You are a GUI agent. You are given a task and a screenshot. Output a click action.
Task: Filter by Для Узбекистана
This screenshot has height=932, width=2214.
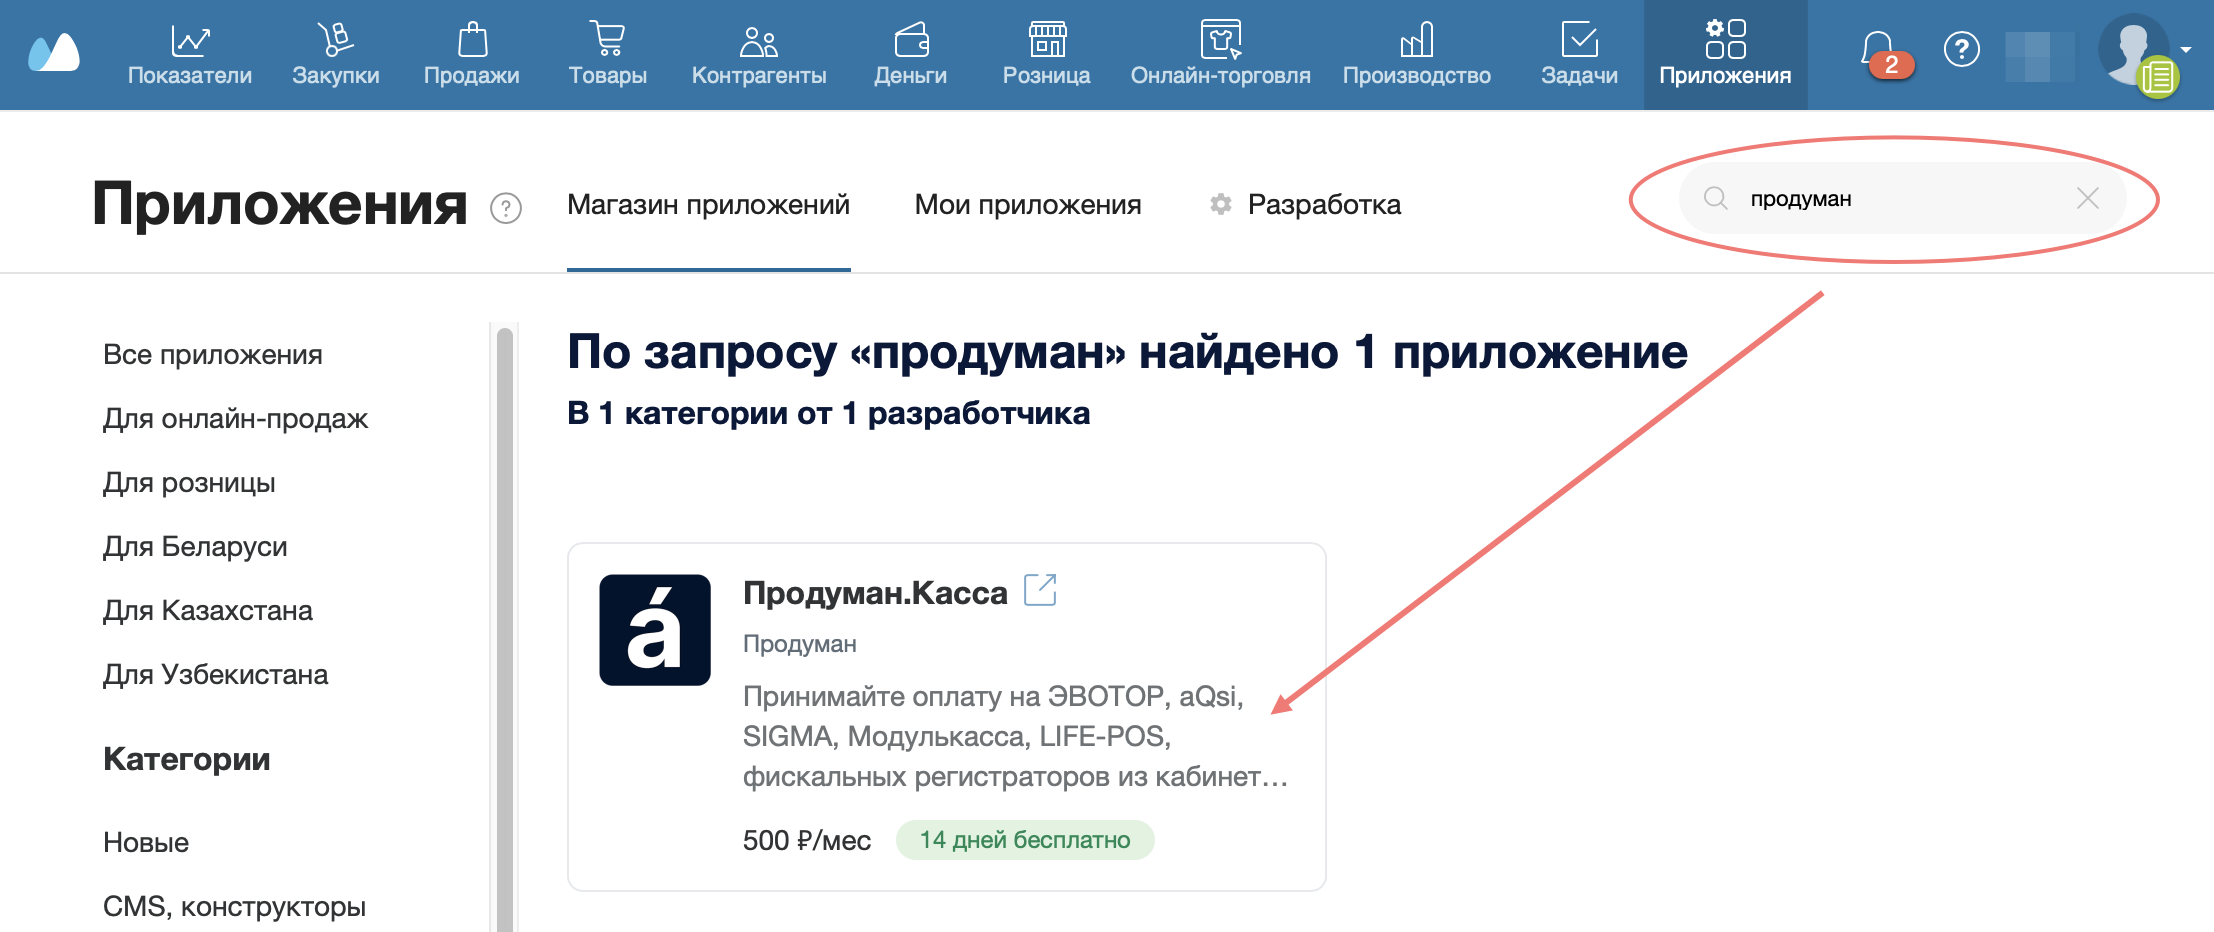click(216, 675)
